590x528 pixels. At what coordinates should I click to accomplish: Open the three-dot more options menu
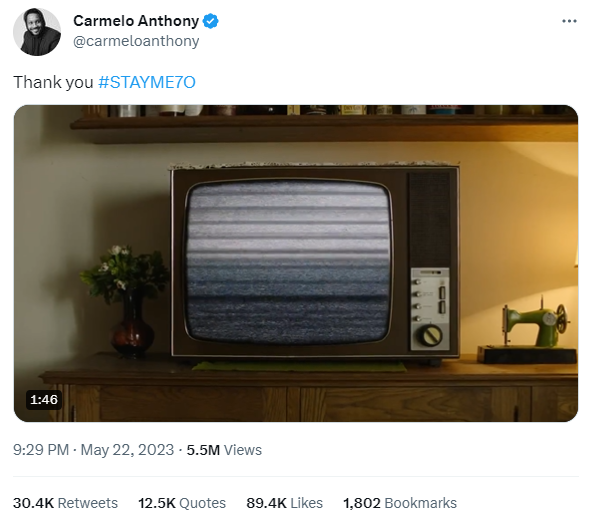click(x=569, y=21)
